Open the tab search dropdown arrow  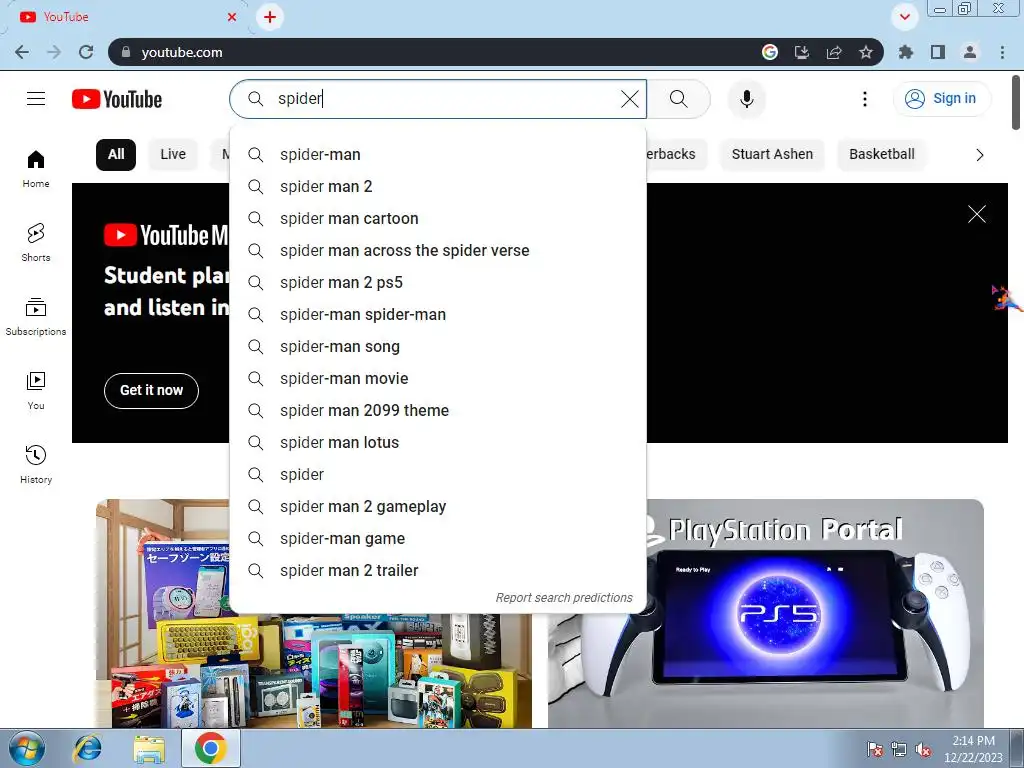(904, 17)
